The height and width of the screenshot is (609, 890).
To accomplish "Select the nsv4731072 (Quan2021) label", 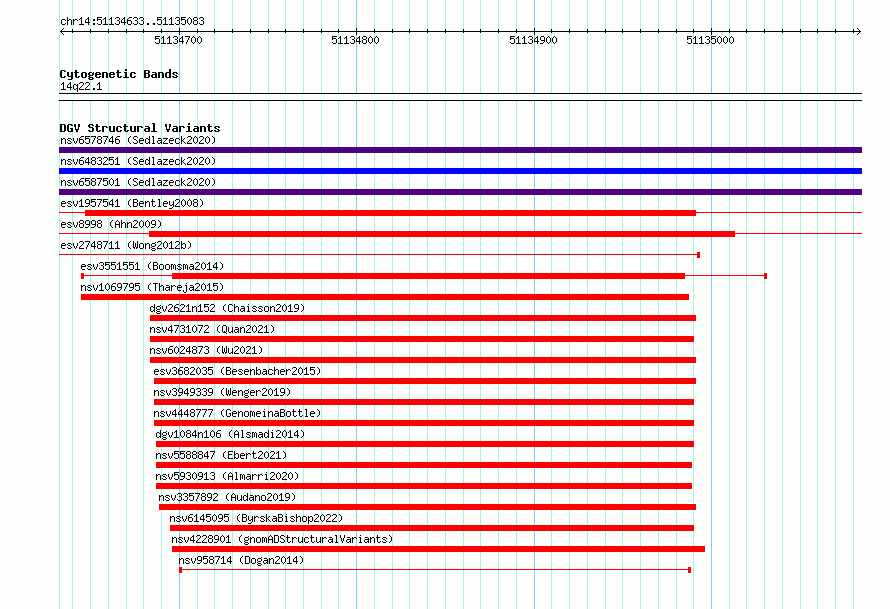I will tap(212, 329).
